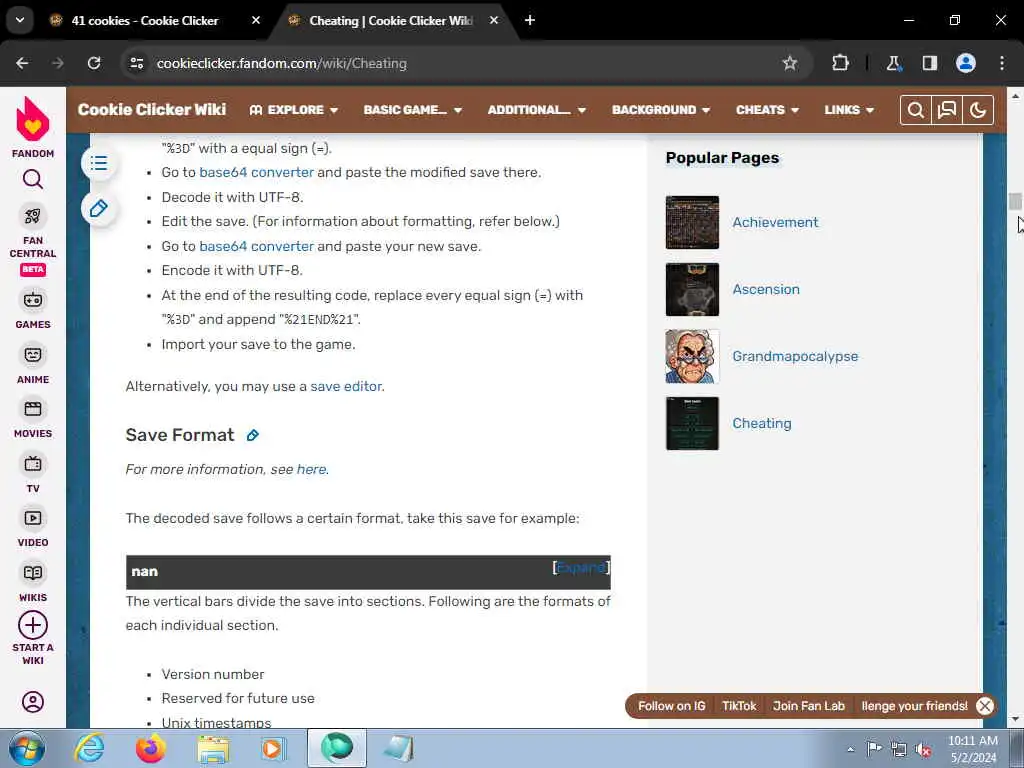This screenshot has height=768, width=1024.
Task: Open the TV sidebar icon
Action: pyautogui.click(x=33, y=464)
